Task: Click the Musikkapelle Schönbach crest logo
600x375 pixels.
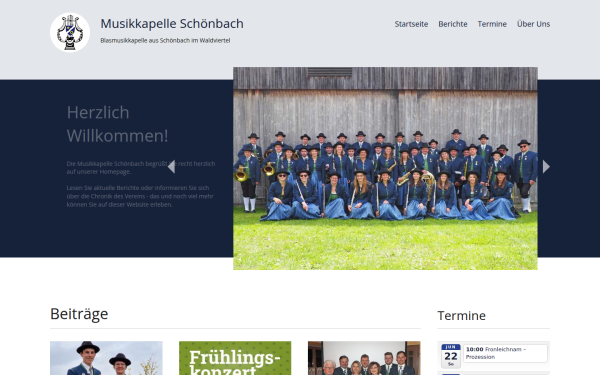Action: 70,32
